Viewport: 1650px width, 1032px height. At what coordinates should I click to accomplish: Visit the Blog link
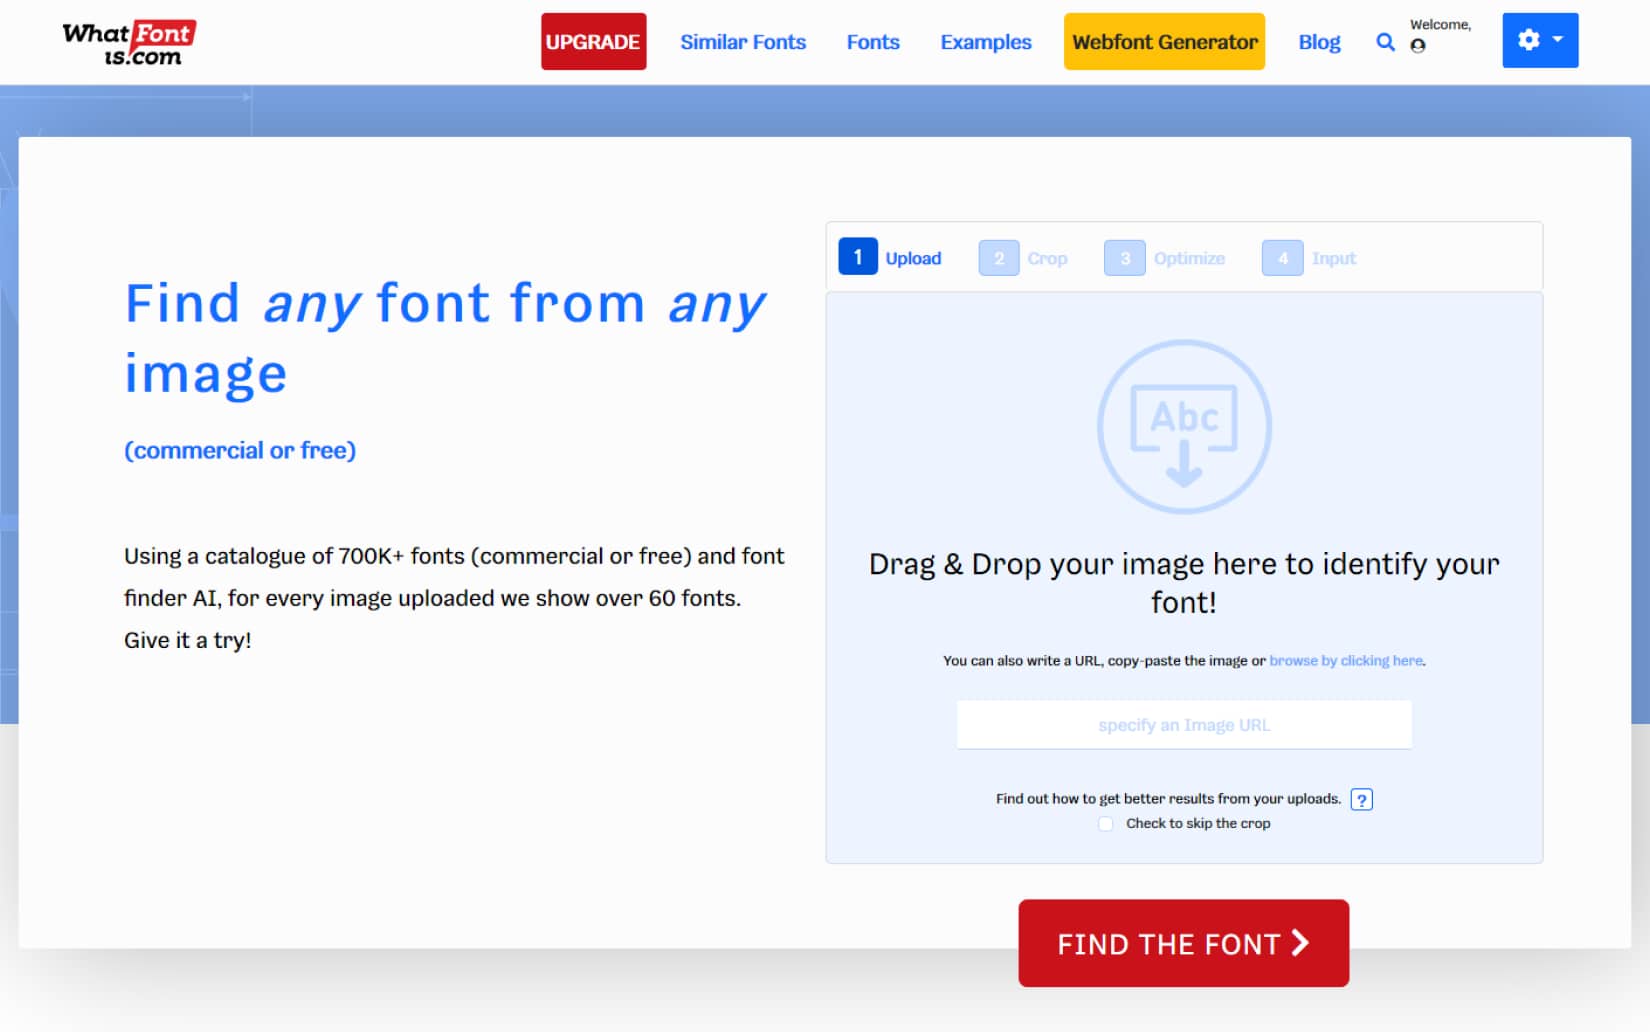(1318, 42)
